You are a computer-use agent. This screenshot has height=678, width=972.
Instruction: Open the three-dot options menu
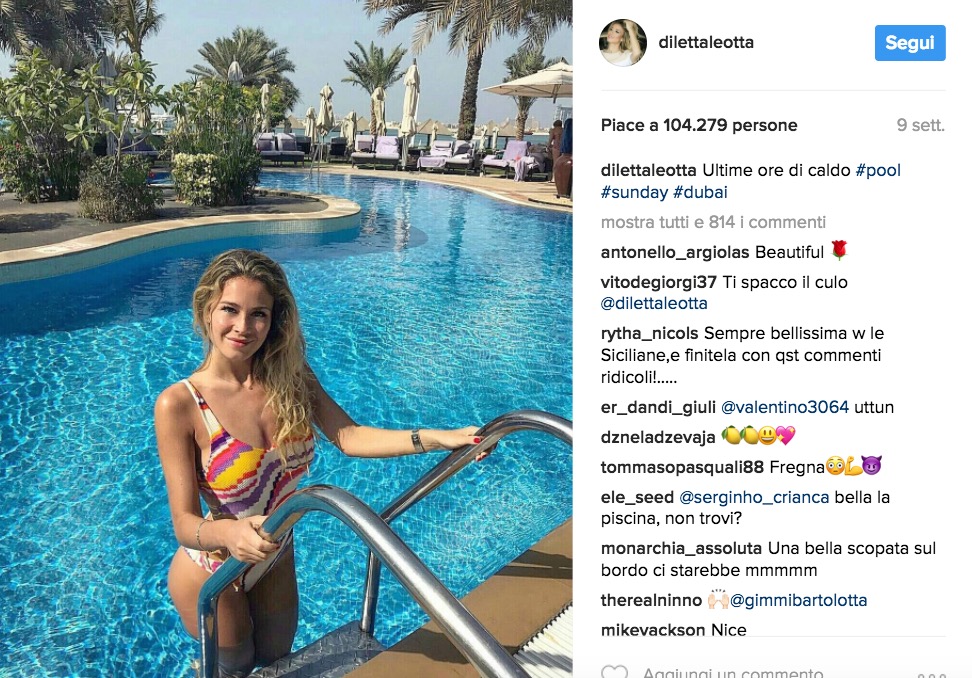click(x=932, y=675)
